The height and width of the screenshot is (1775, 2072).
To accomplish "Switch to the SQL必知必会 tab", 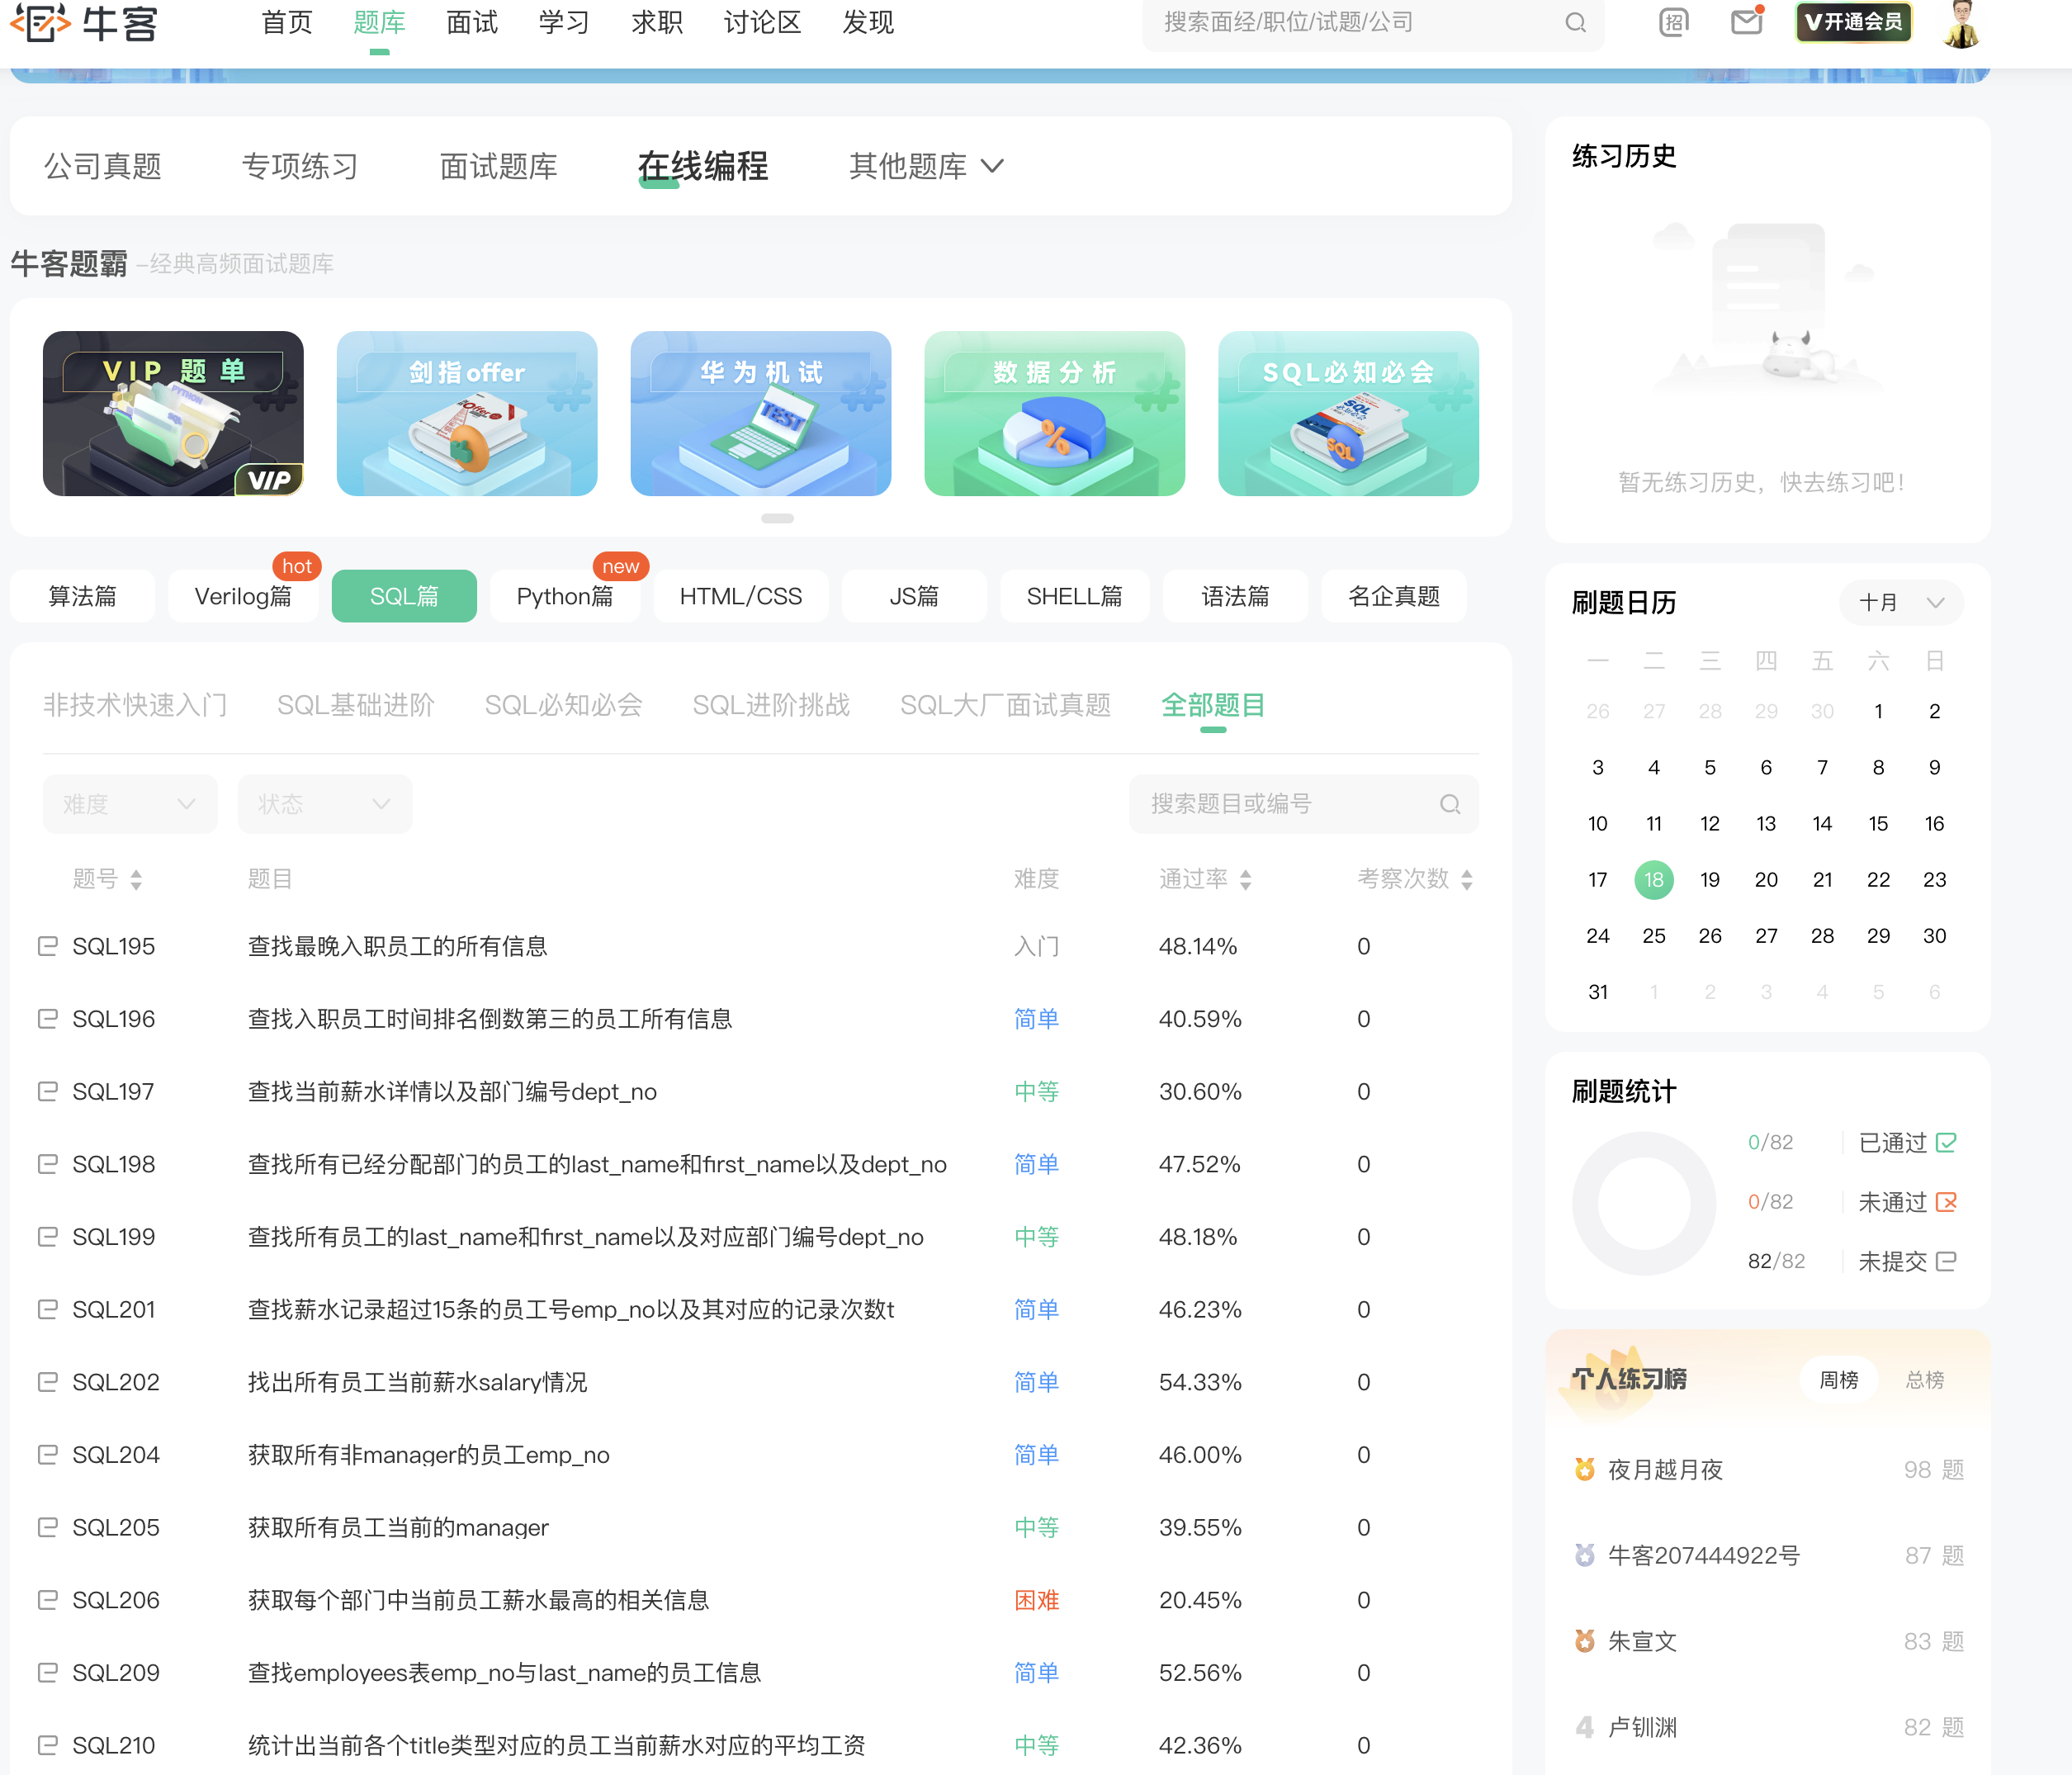I will [x=563, y=705].
